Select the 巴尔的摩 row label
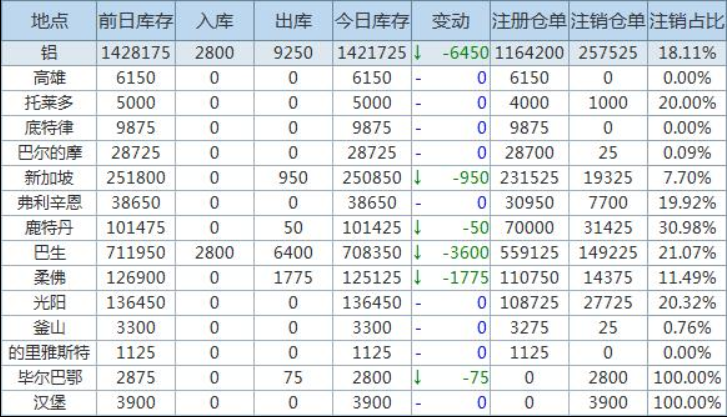This screenshot has height=417, width=727. click(49, 152)
